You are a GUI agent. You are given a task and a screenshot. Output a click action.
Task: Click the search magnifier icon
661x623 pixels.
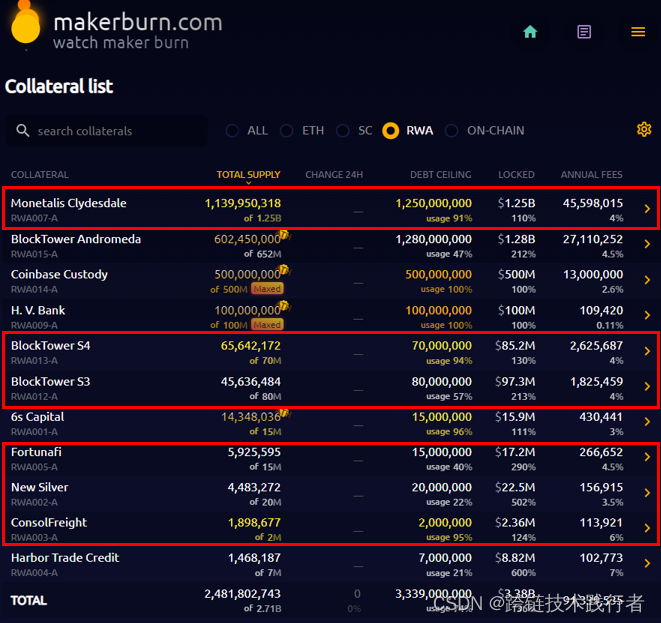click(23, 131)
